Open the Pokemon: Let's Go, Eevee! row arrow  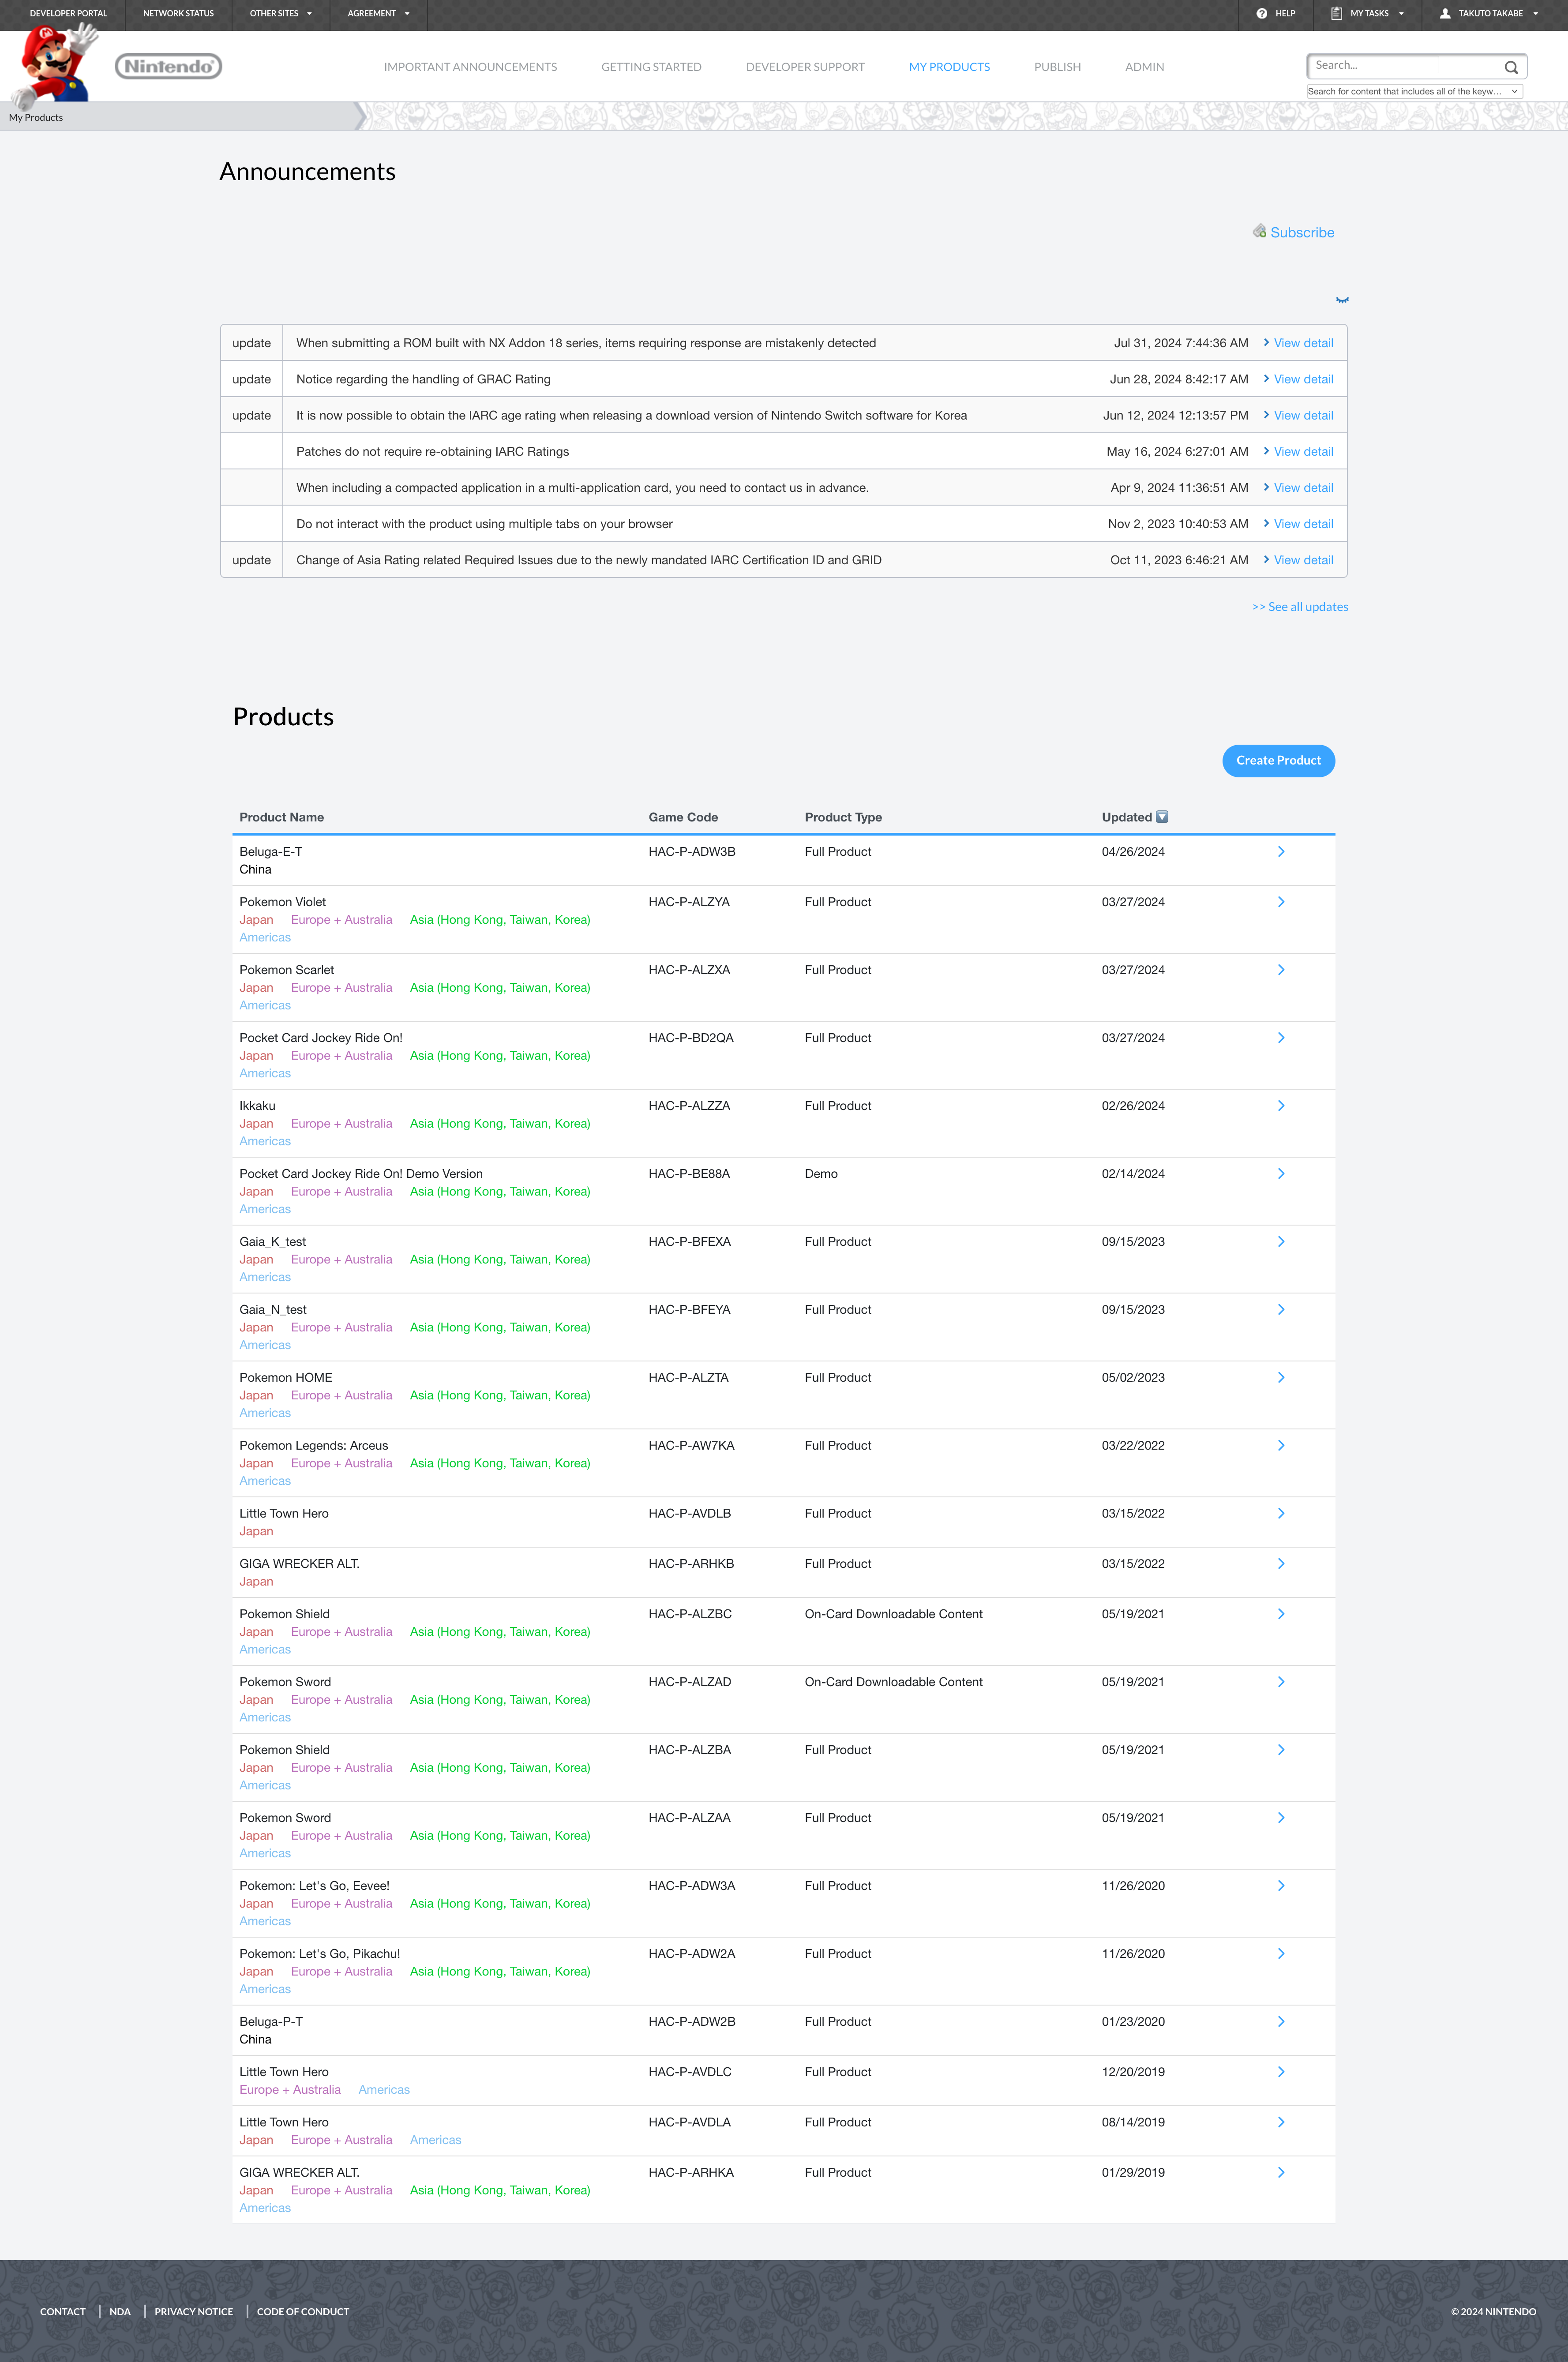pyautogui.click(x=1281, y=1886)
